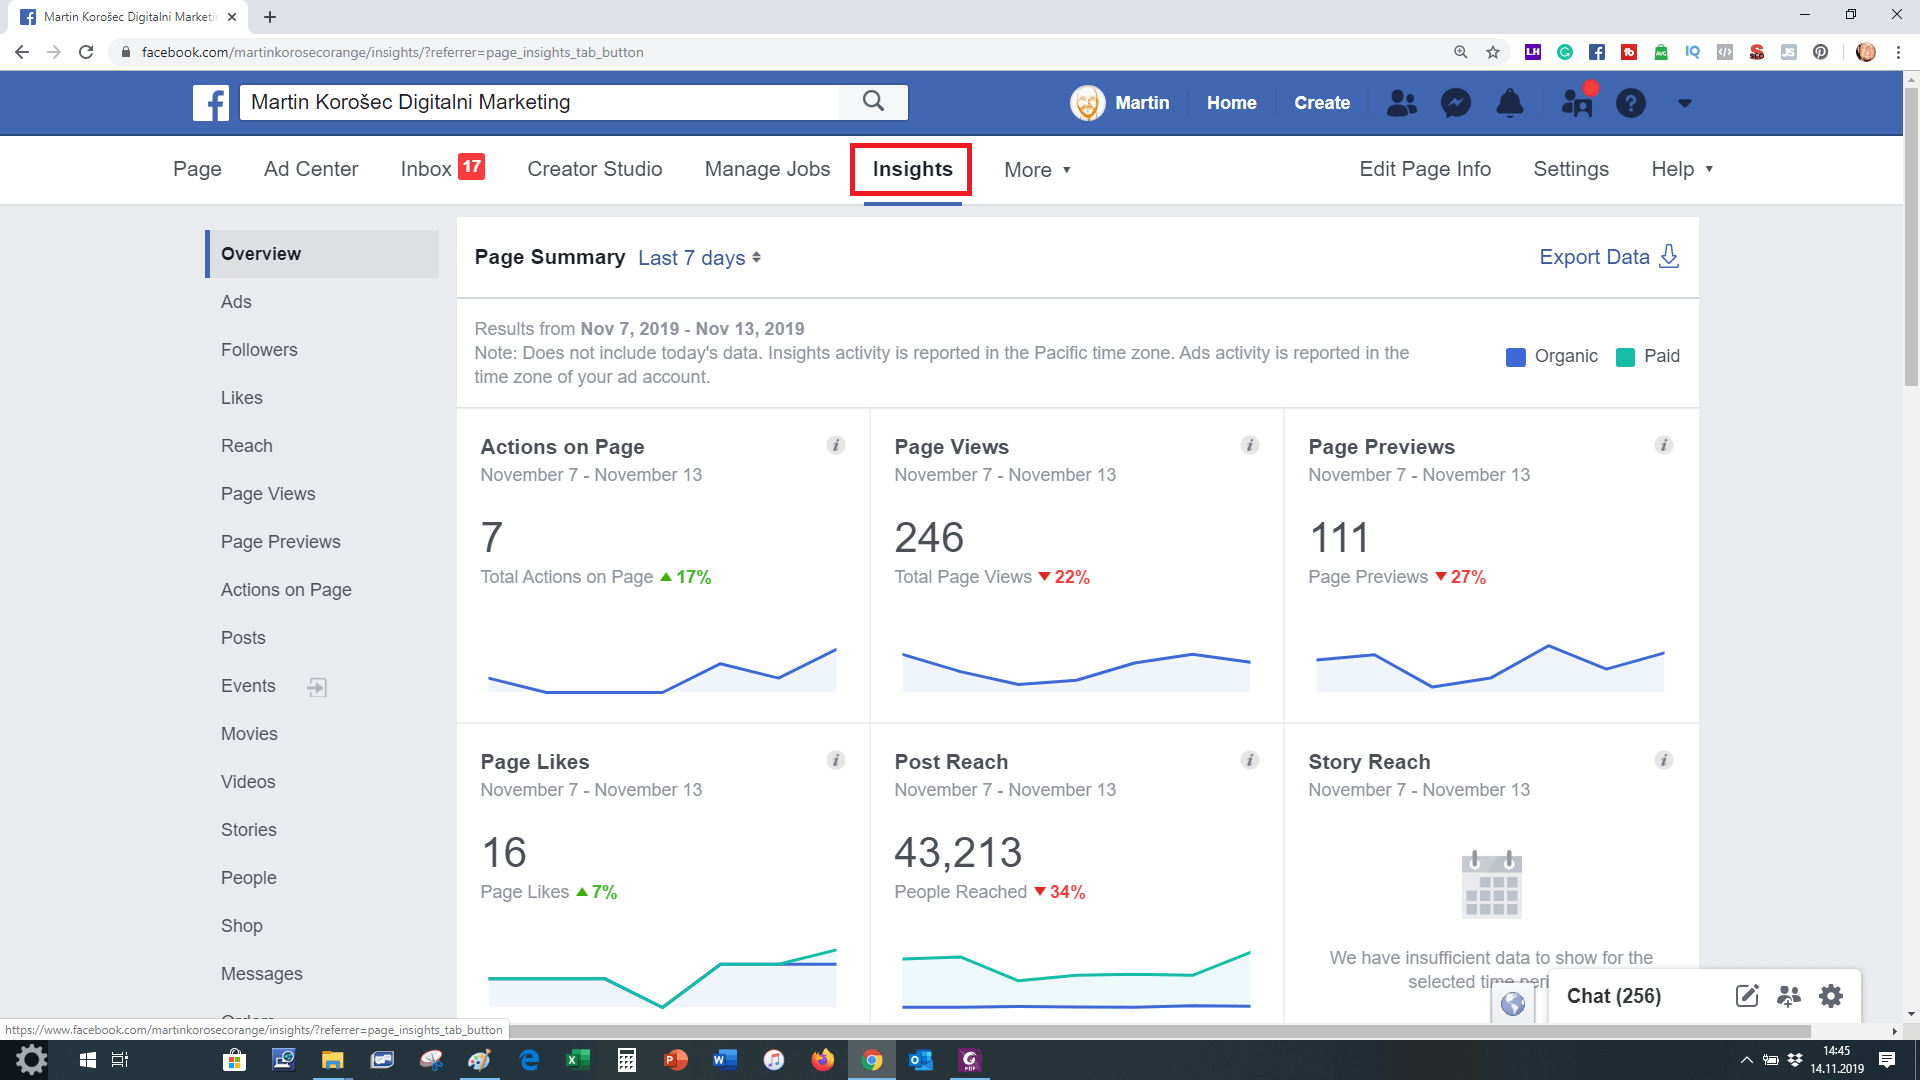Open the Messenger icon in the header
This screenshot has height=1080, width=1920.
point(1455,103)
